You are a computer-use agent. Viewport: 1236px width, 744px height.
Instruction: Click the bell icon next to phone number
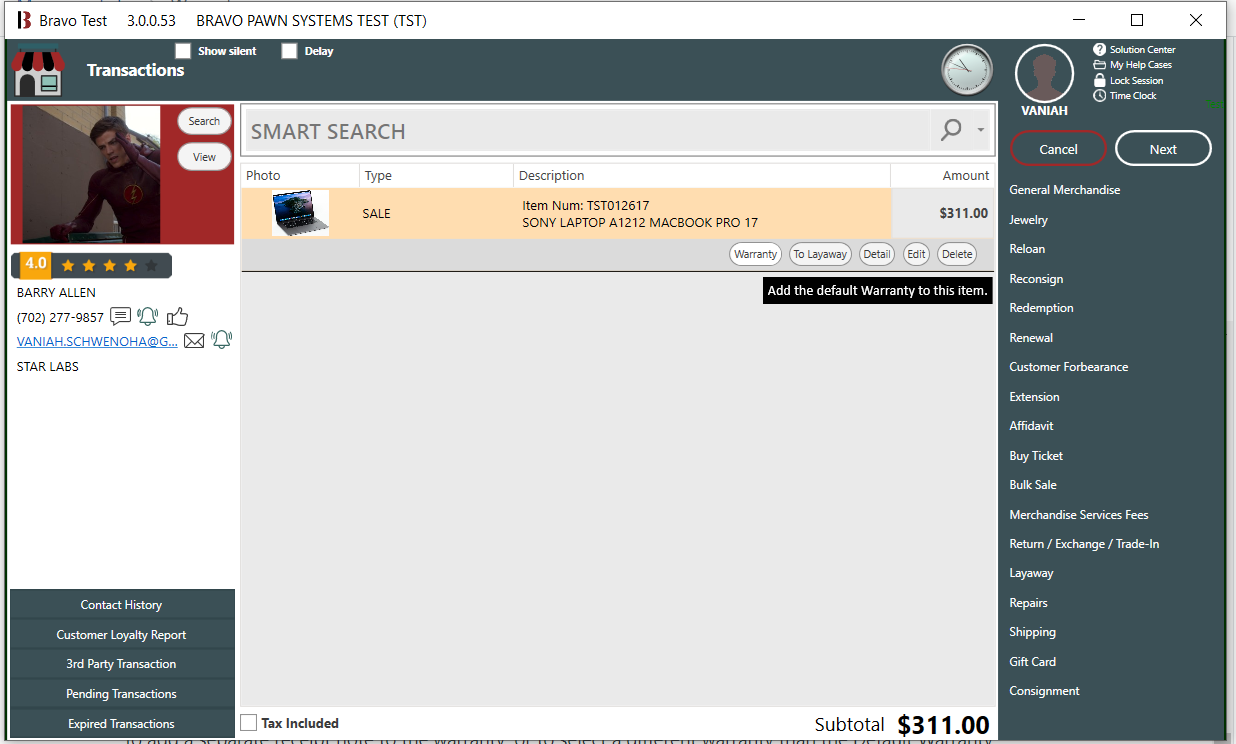tap(148, 317)
